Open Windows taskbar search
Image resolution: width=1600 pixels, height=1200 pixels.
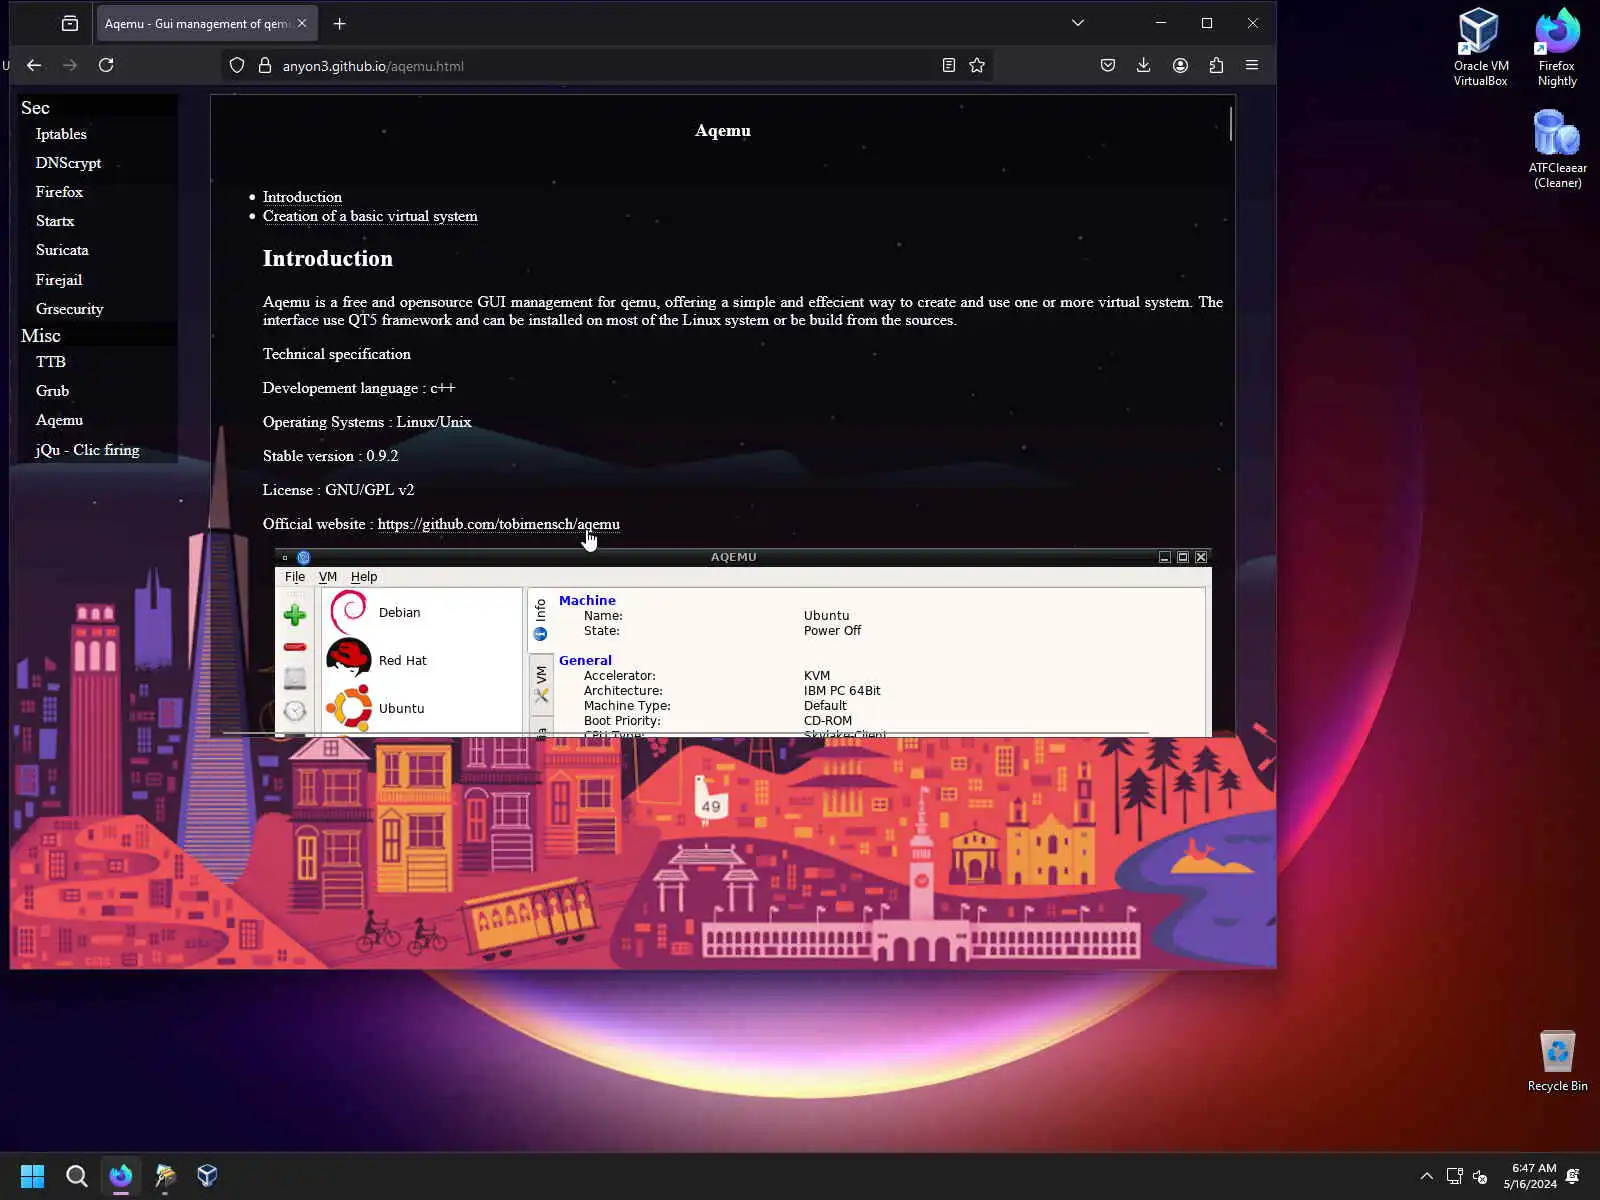pyautogui.click(x=76, y=1176)
